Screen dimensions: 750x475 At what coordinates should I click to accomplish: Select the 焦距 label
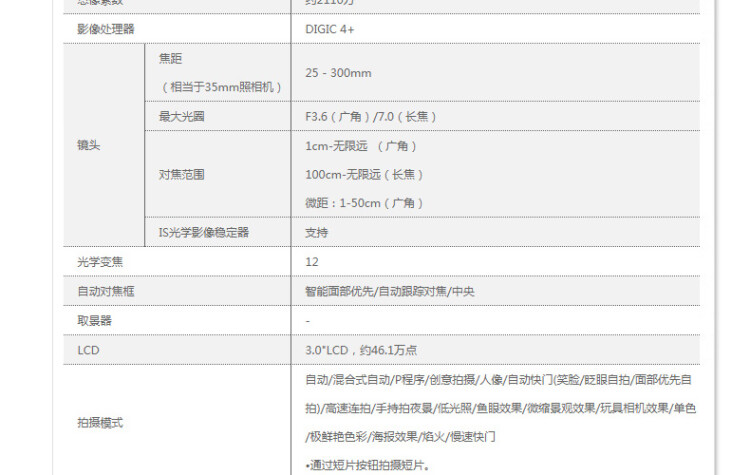pos(170,58)
